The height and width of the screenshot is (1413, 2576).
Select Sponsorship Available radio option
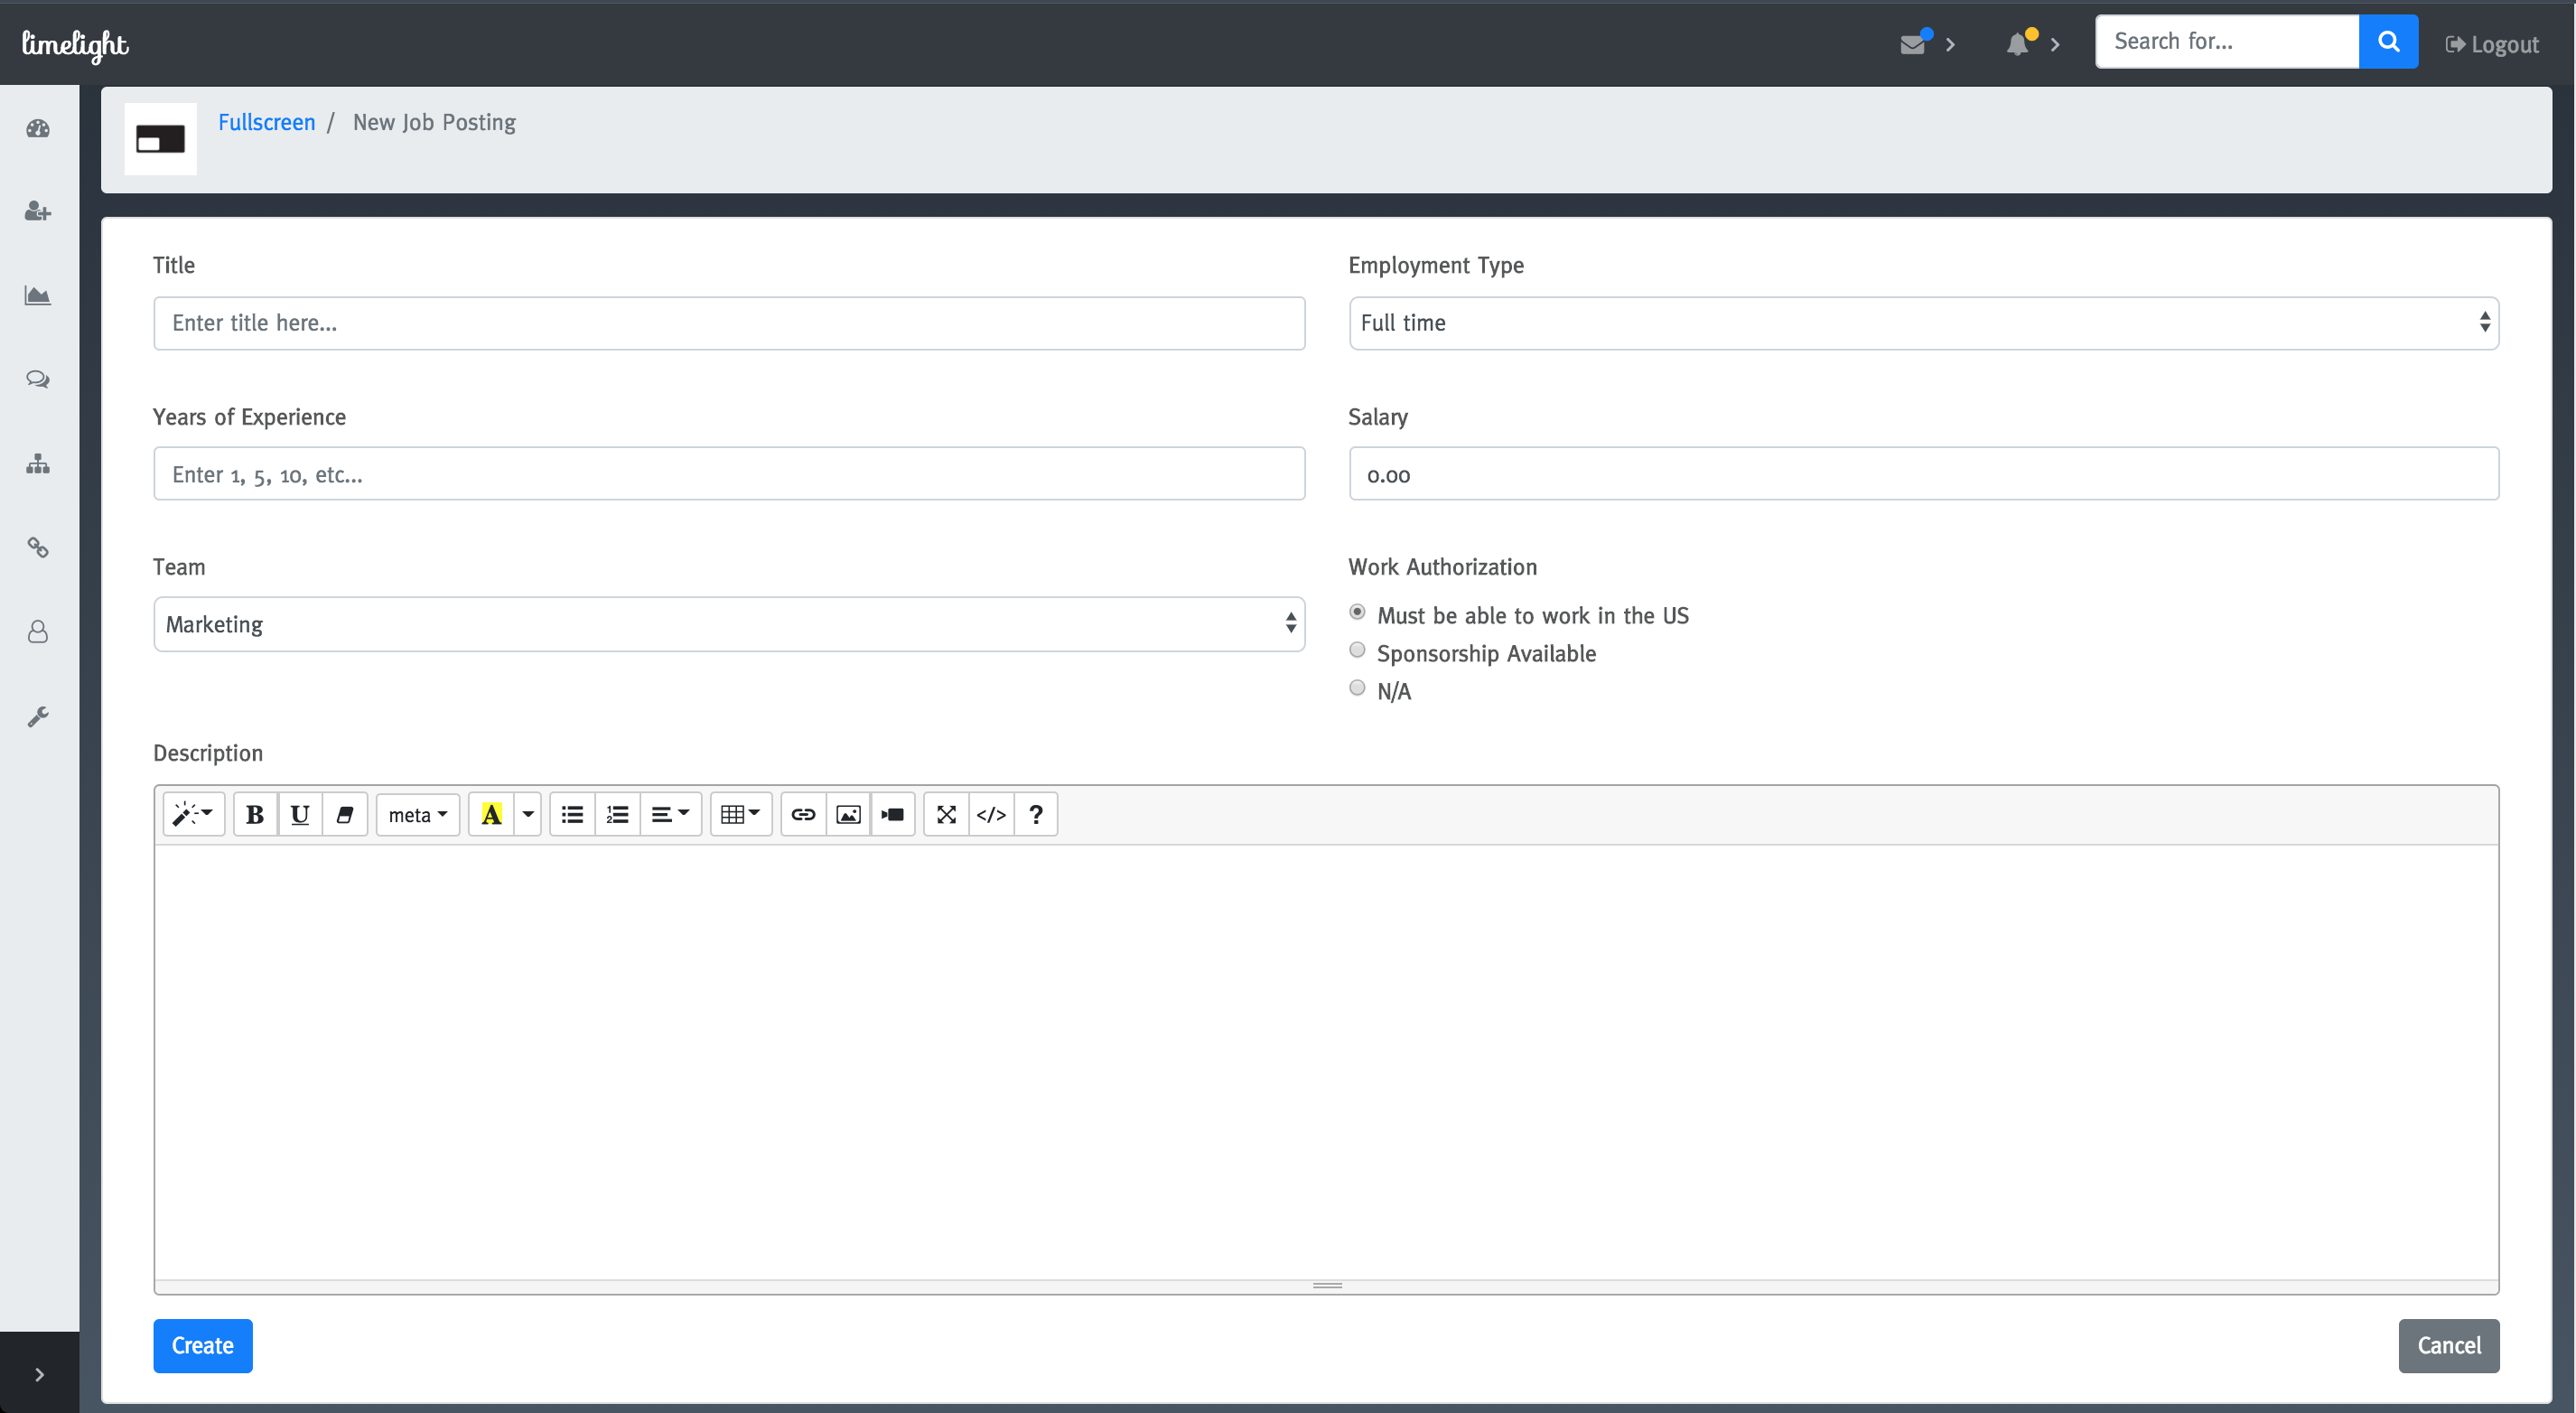coord(1357,650)
